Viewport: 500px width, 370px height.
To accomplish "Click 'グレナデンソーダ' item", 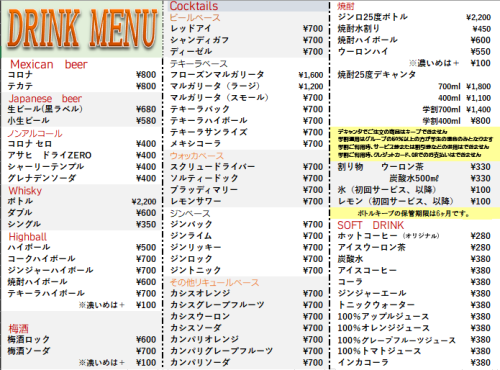I will (42, 178).
